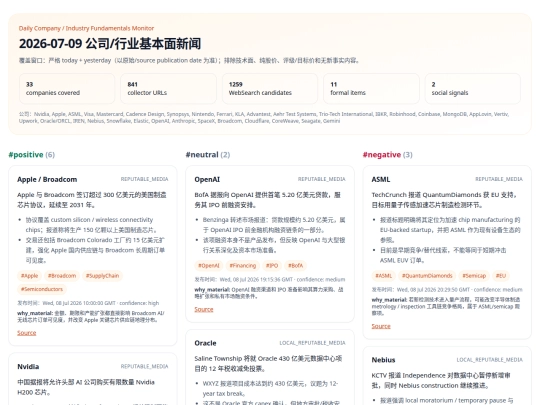Click the #SupplyChain tag
Viewport: 540px width, 405px height.
tap(102, 276)
